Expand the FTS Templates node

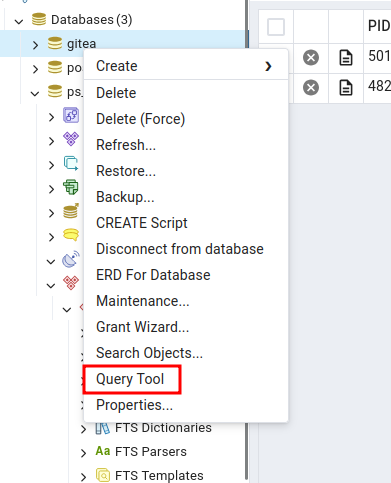83,477
